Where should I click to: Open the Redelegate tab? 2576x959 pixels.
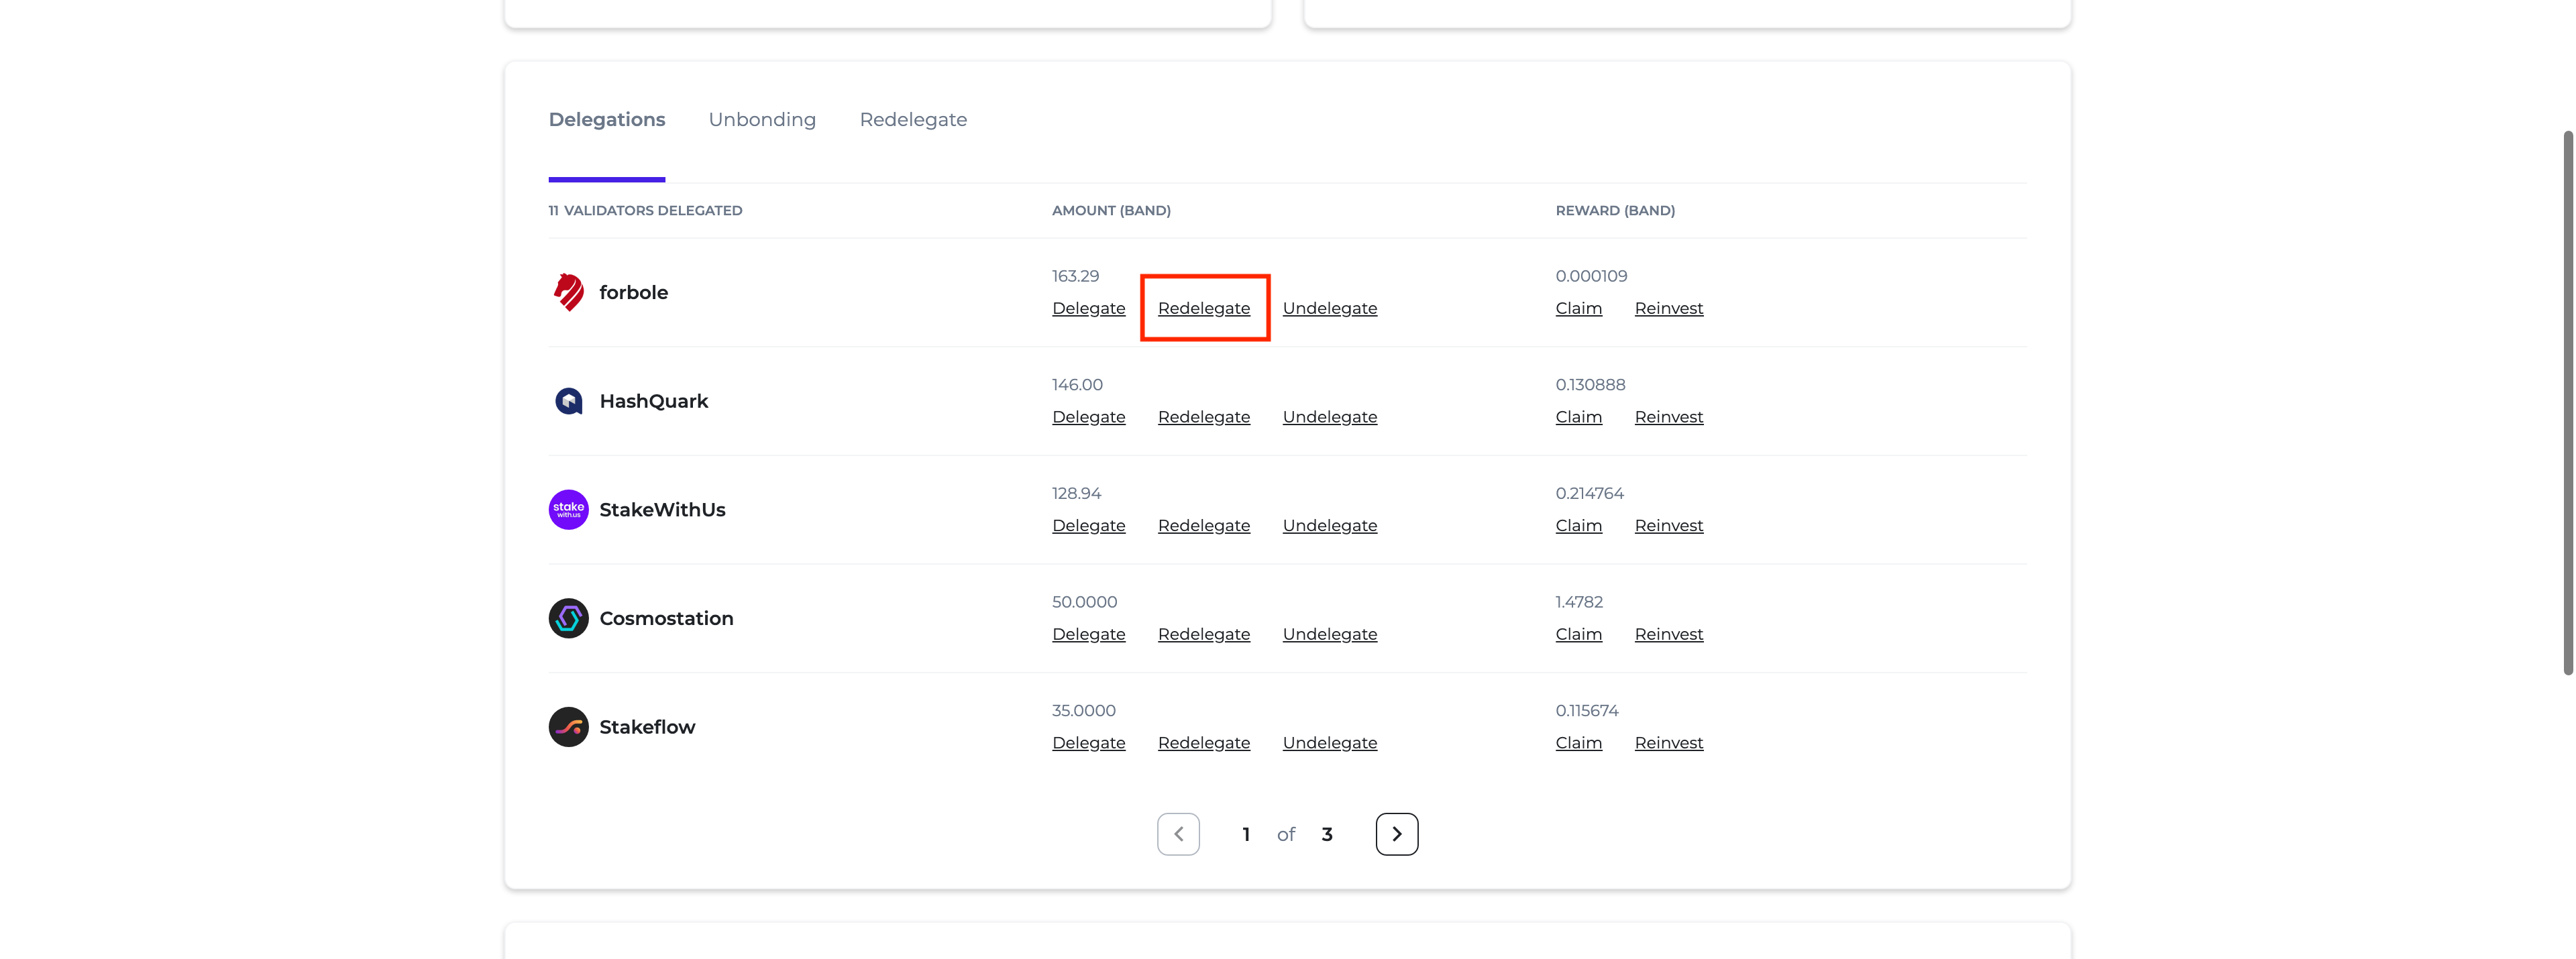pyautogui.click(x=913, y=119)
